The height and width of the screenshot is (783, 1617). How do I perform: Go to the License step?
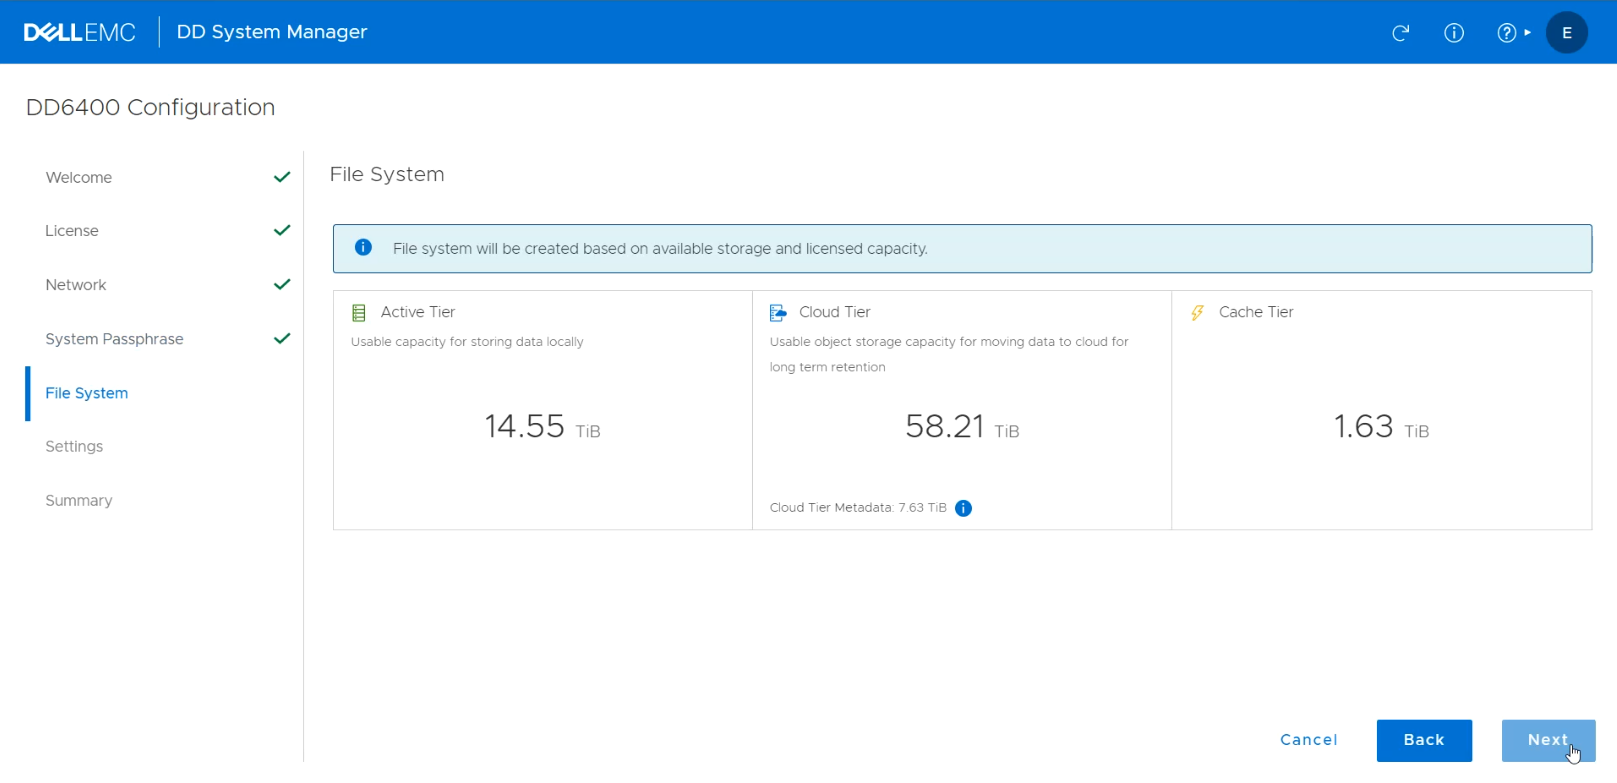(x=72, y=231)
